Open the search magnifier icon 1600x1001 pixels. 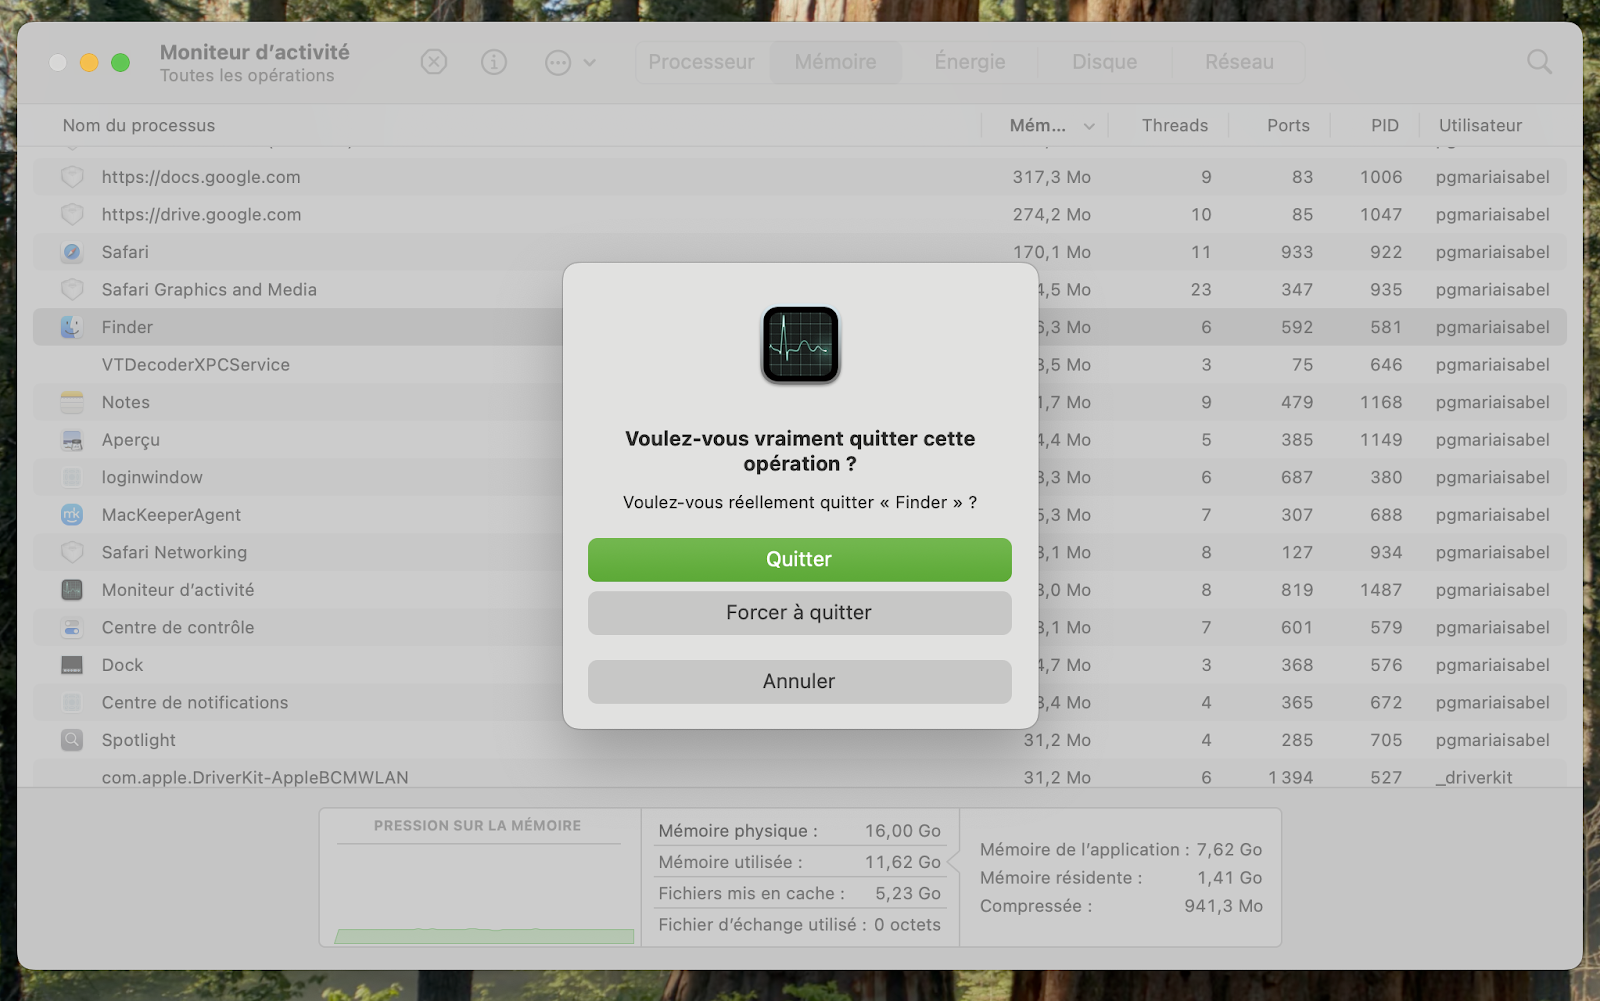click(1539, 62)
